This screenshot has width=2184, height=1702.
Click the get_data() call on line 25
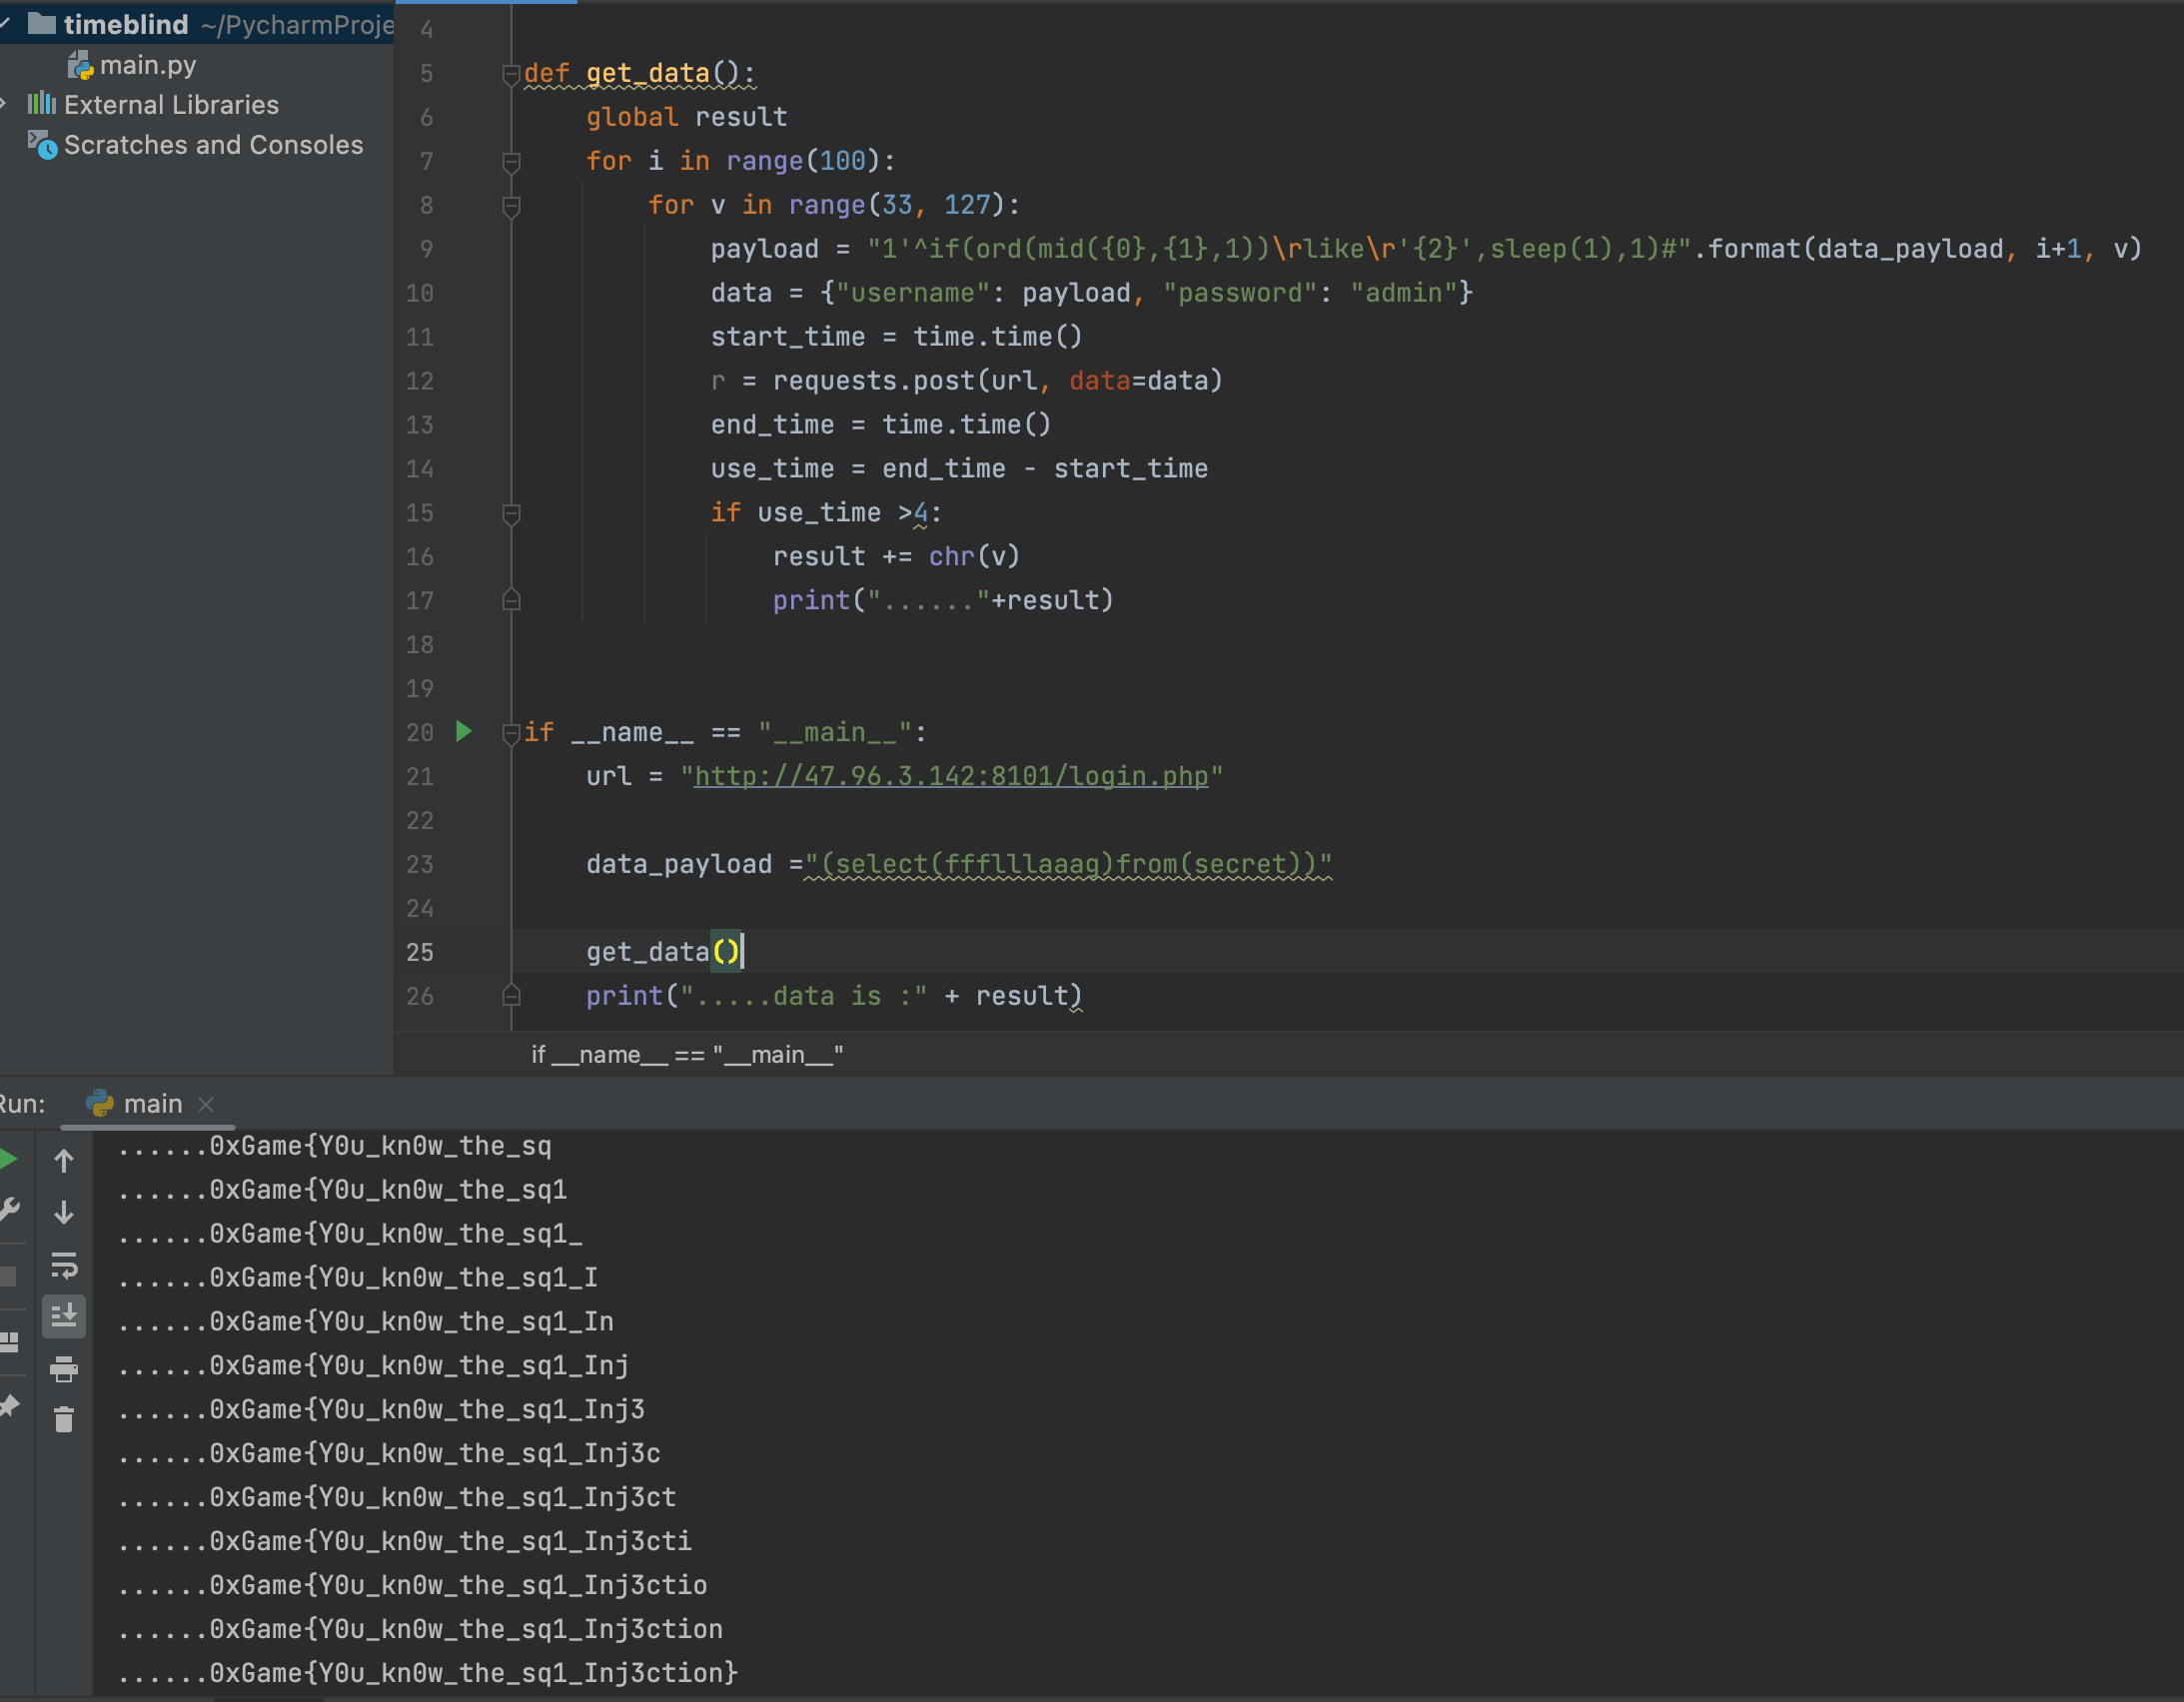click(663, 951)
